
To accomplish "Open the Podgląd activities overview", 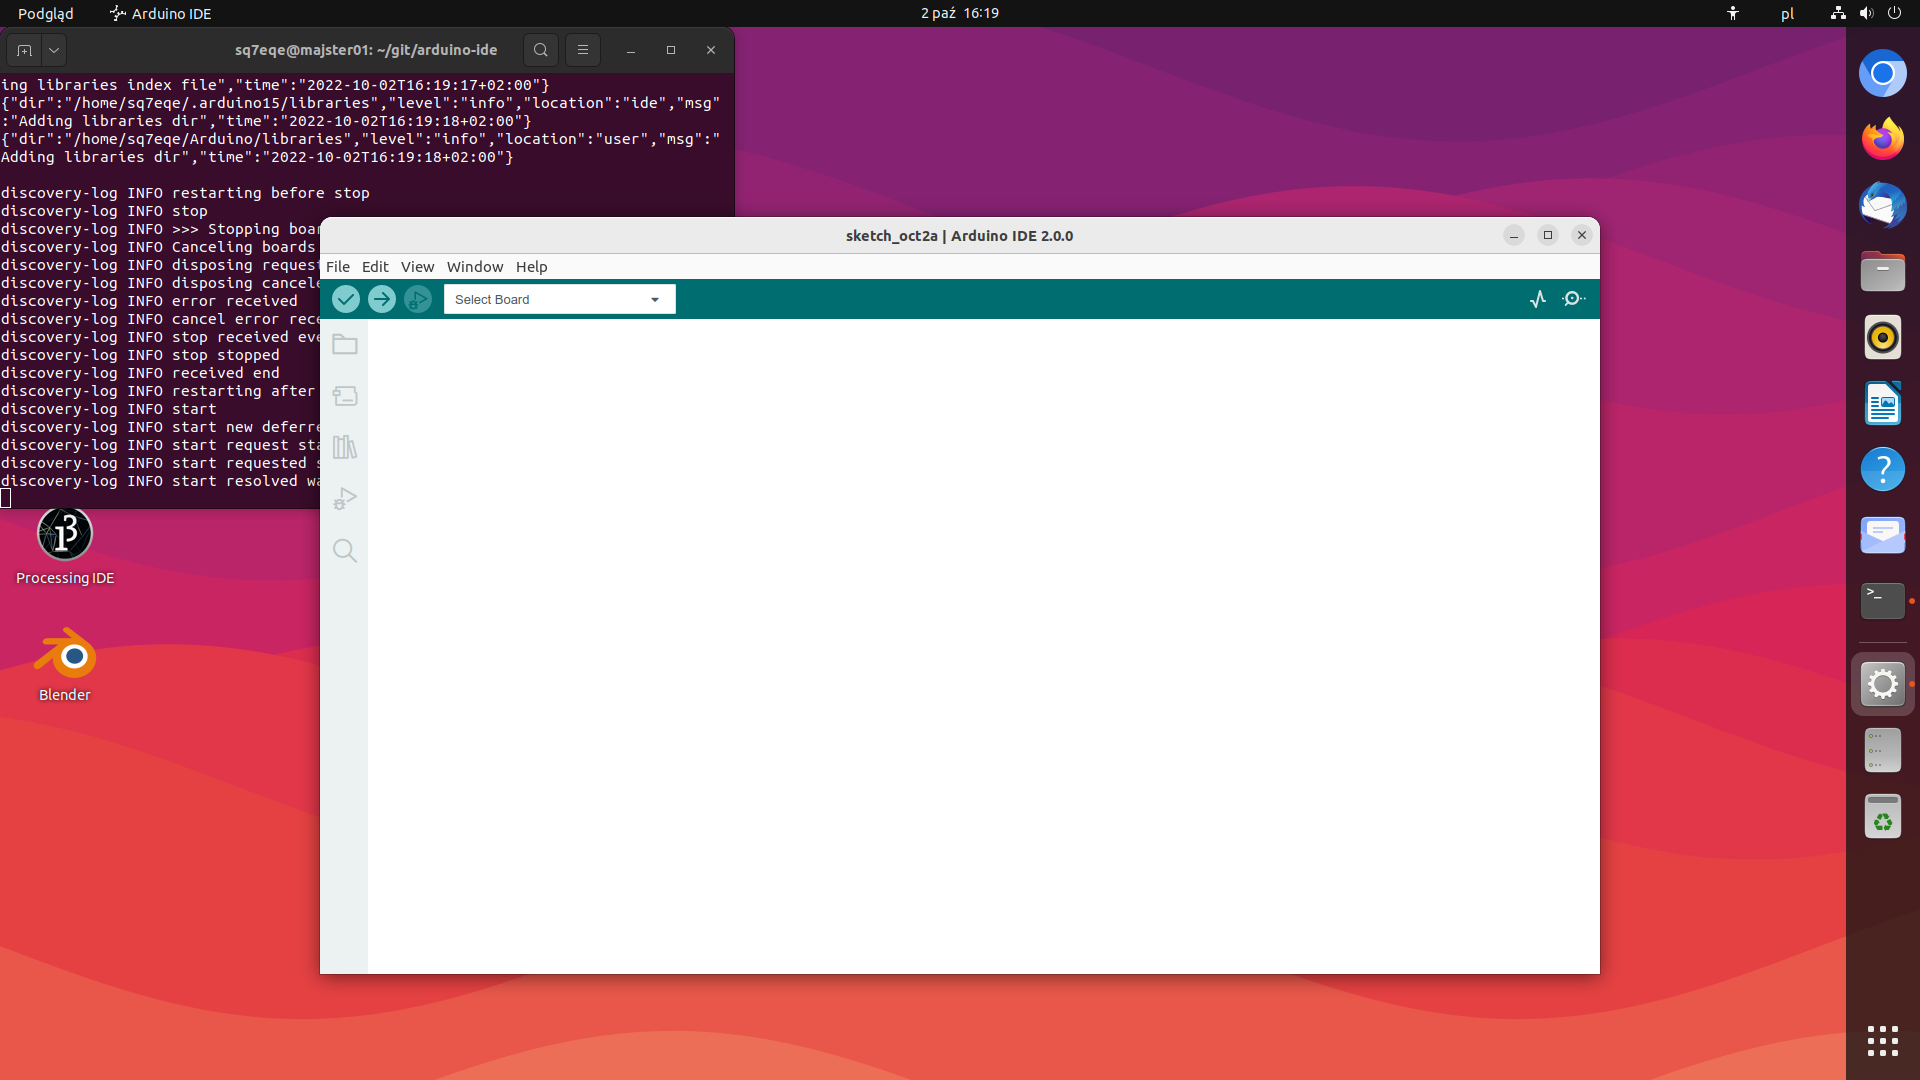I will 46,13.
